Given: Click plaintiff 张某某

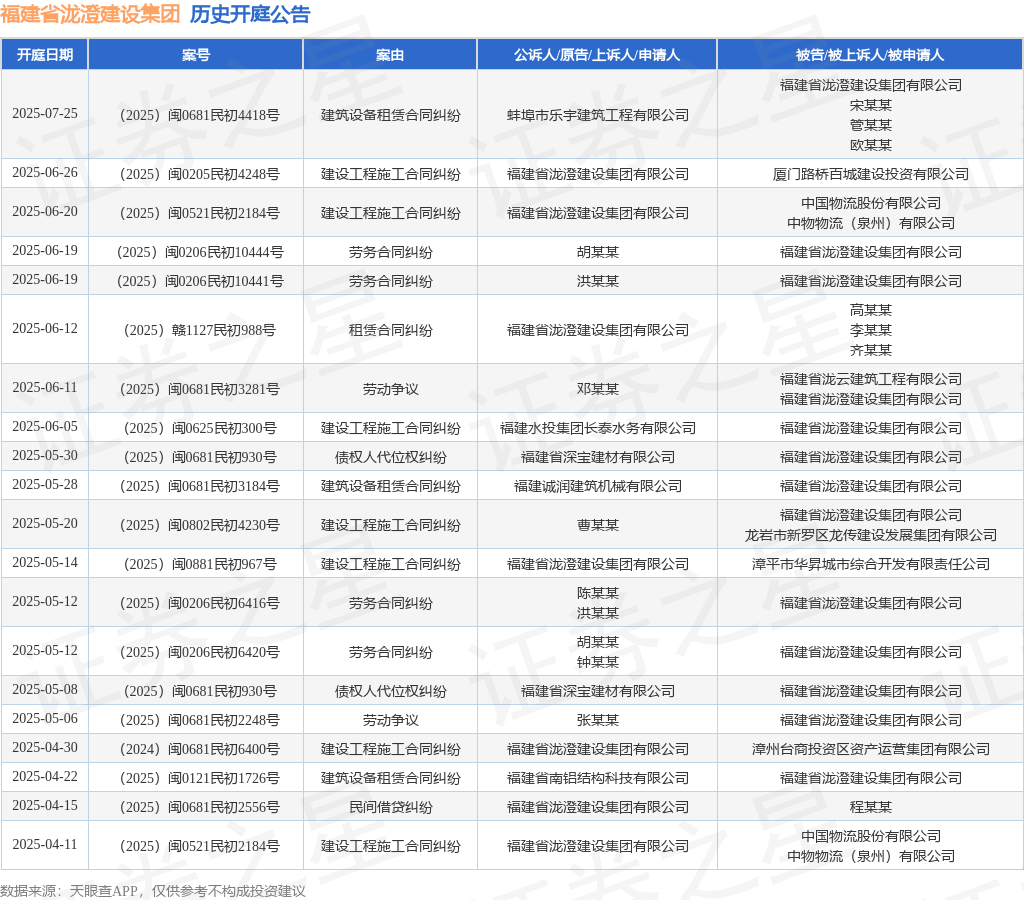Looking at the screenshot, I should 598,720.
